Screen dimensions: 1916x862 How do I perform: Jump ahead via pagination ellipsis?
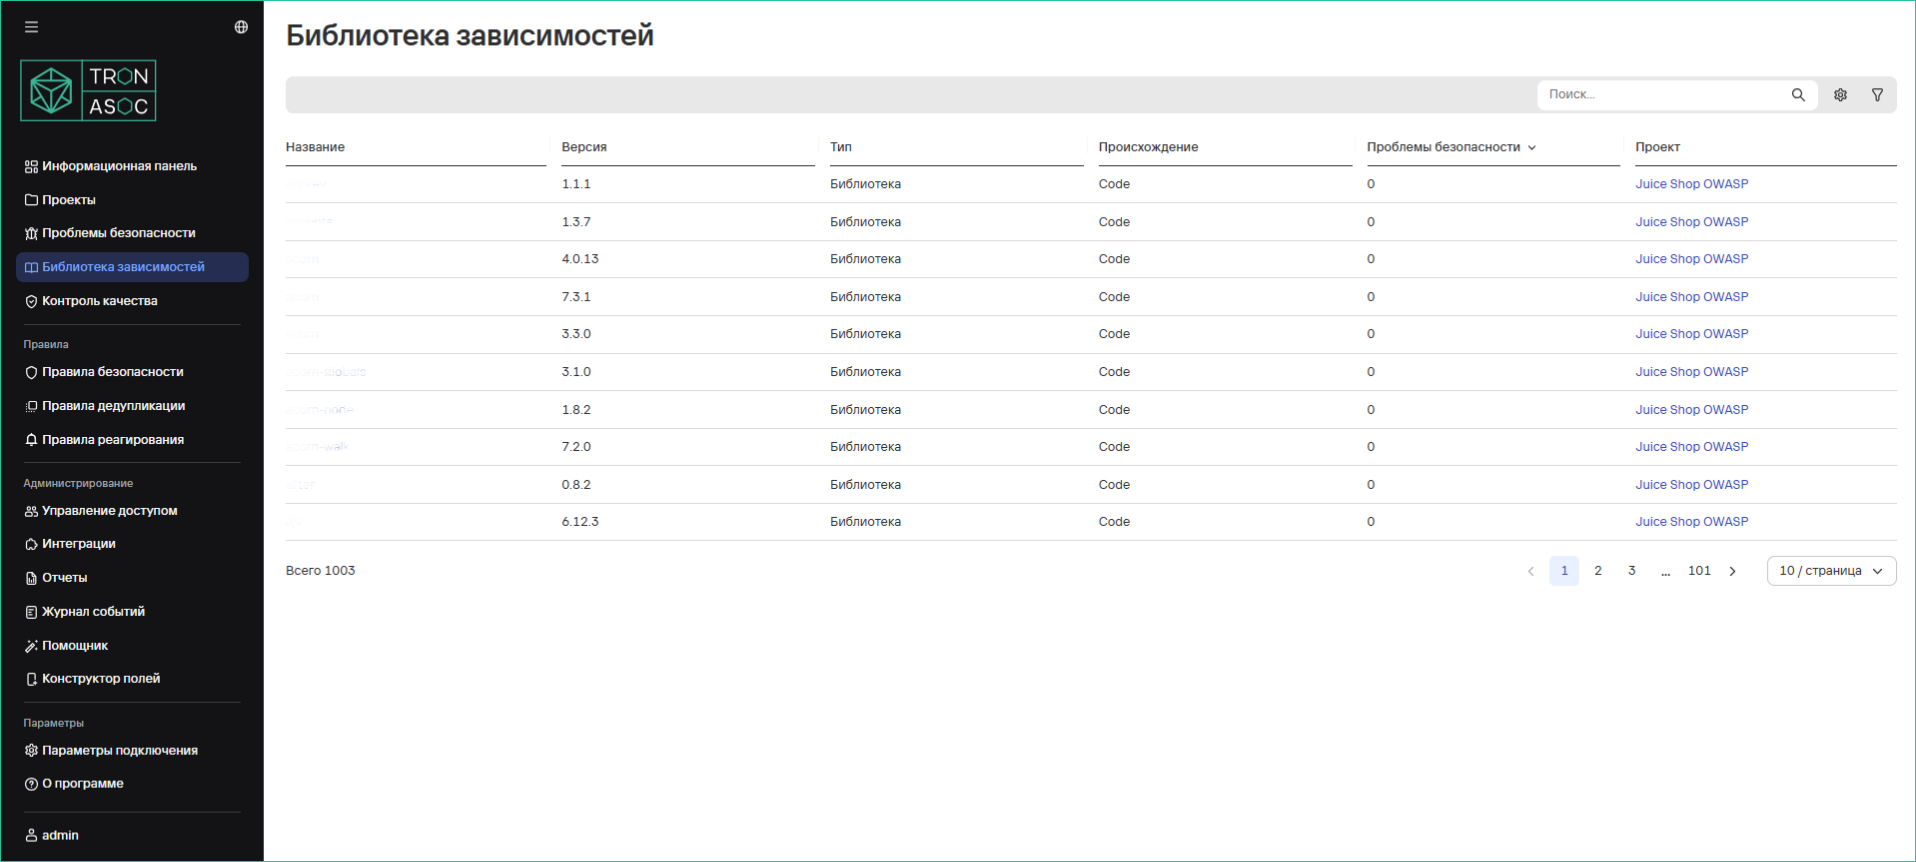(1665, 571)
